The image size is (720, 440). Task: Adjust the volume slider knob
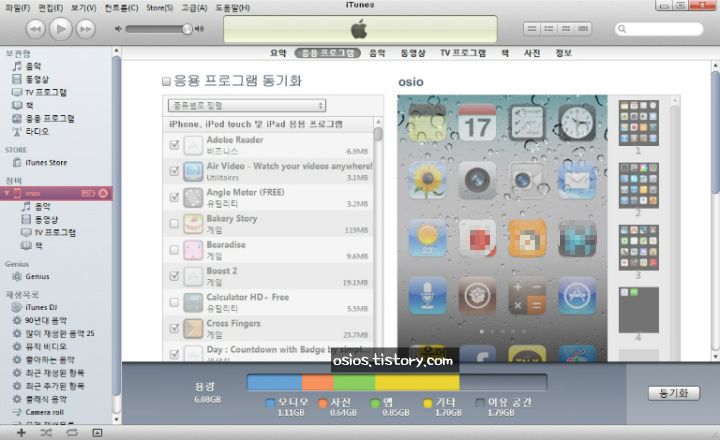[x=187, y=29]
